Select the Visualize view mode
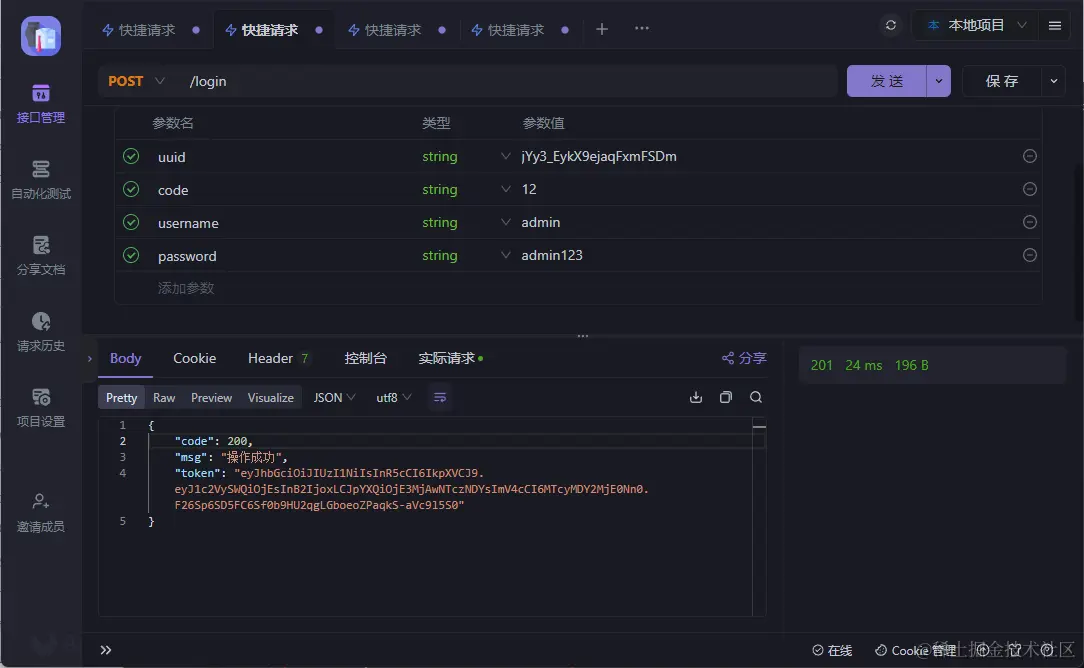 click(270, 398)
